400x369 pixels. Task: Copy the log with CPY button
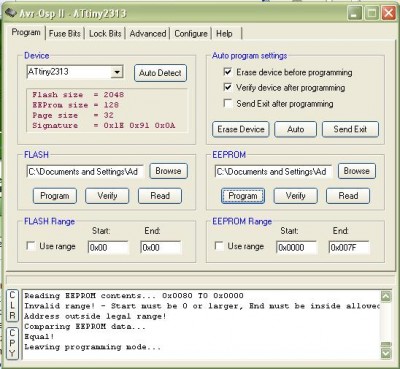[x=12, y=343]
